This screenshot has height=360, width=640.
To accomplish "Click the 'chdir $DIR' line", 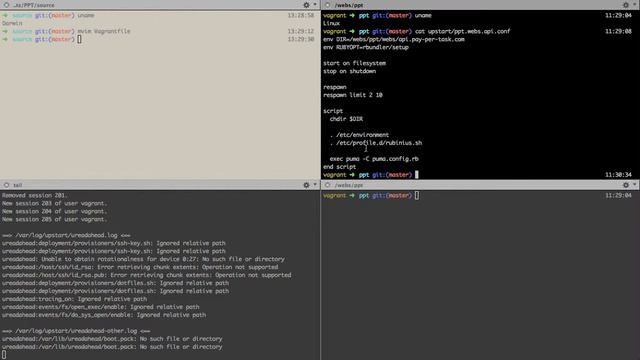I will point(346,119).
